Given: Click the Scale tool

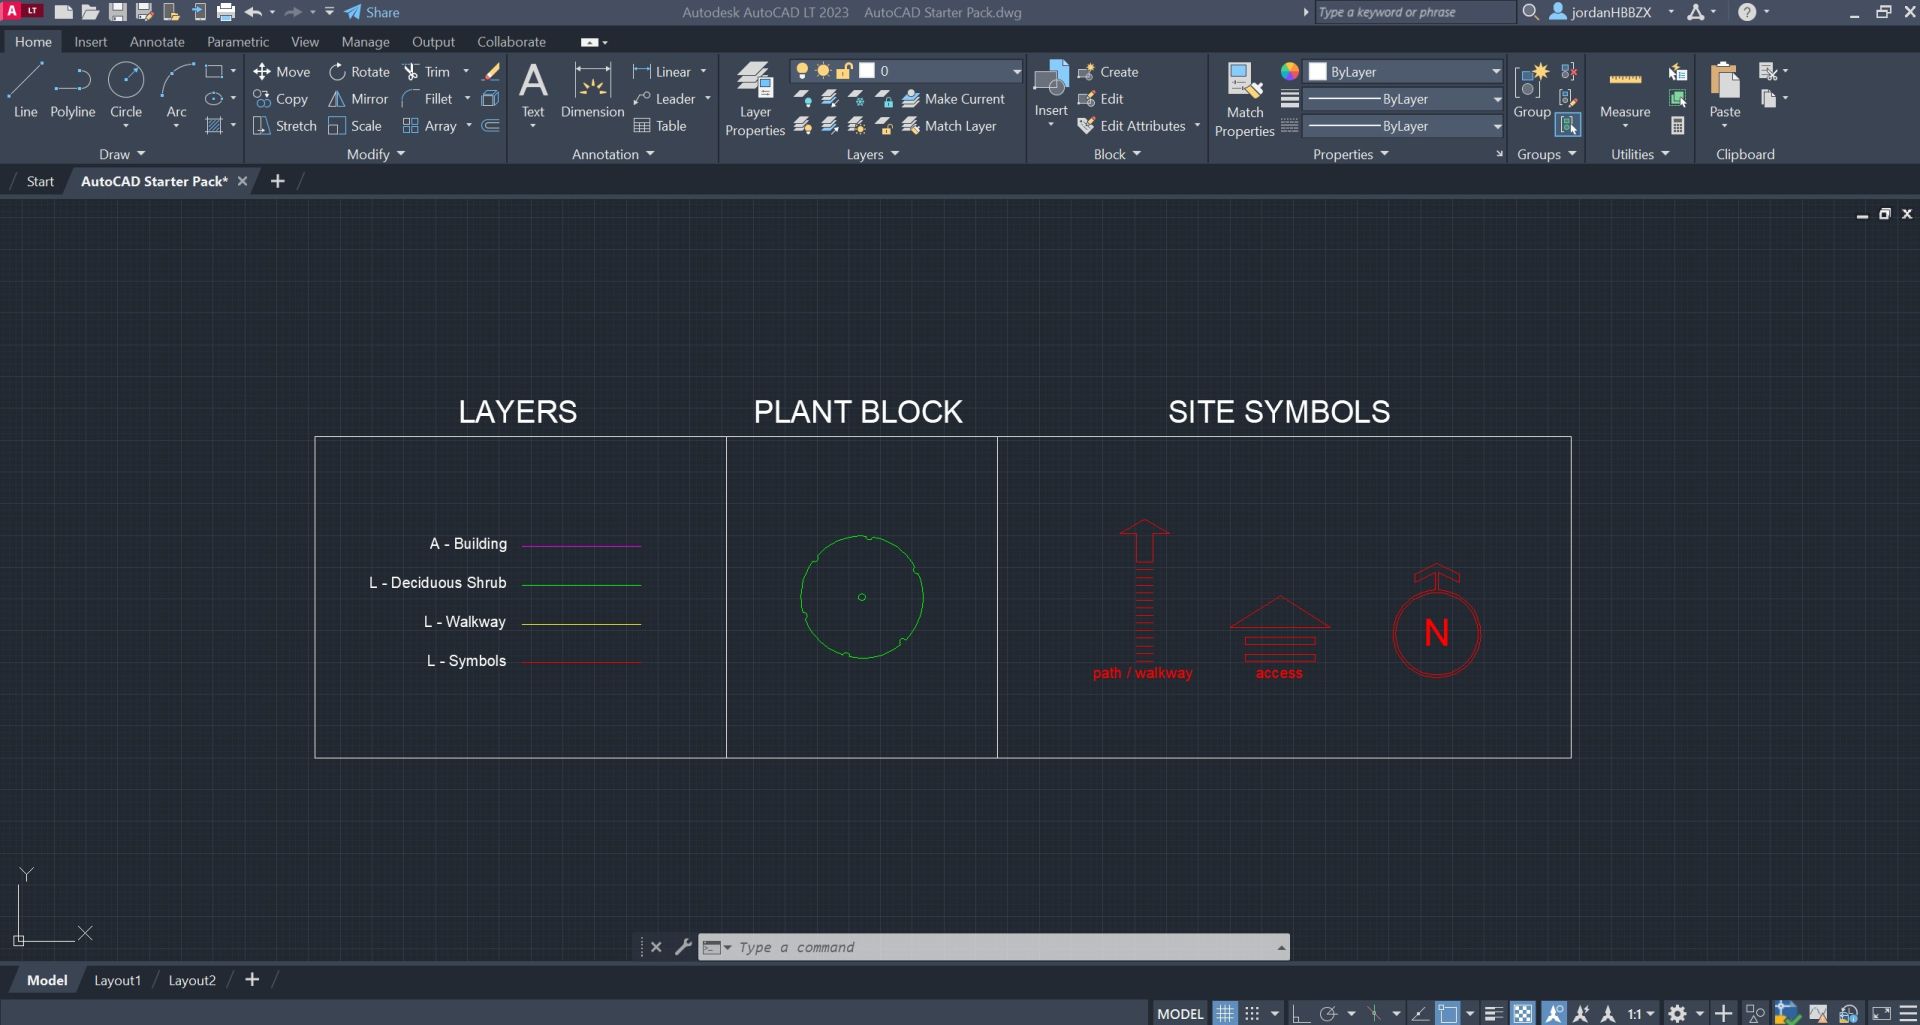Looking at the screenshot, I should point(355,126).
